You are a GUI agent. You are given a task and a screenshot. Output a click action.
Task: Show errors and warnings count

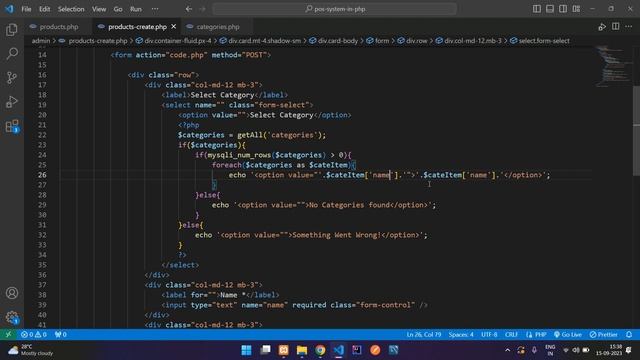point(33,334)
